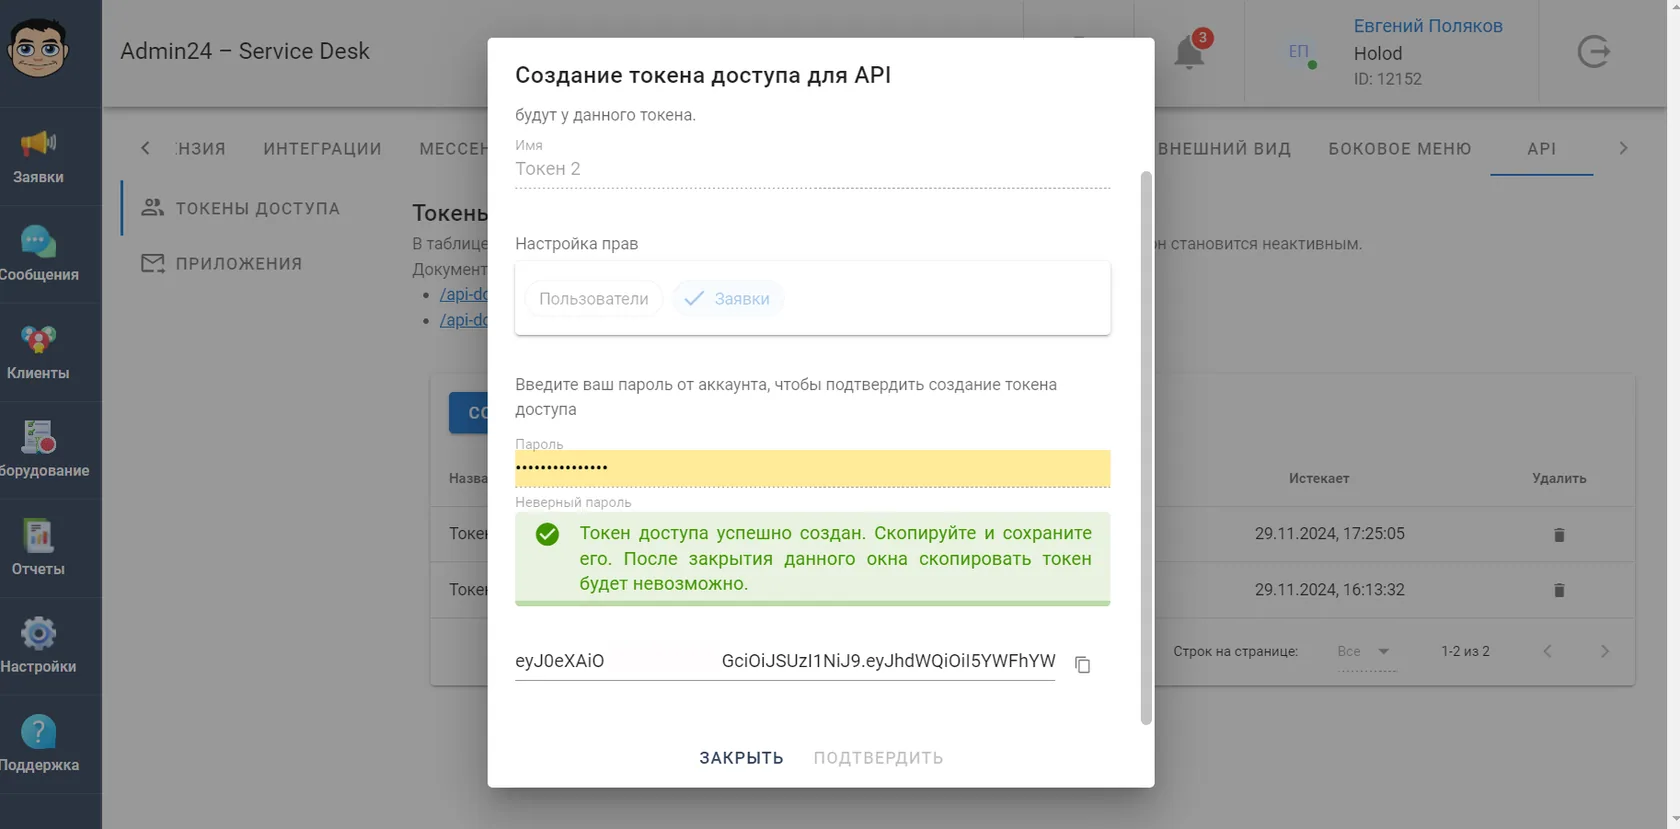
Task: Switch to the БОКОВОЕ МЕНЮ tab
Action: tap(1400, 149)
